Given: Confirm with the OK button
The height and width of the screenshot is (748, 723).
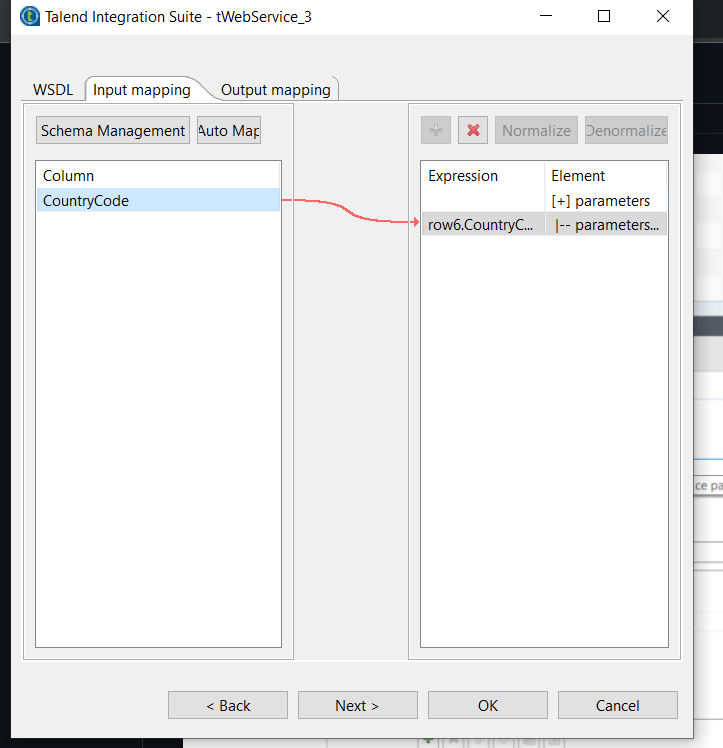Looking at the screenshot, I should (x=488, y=705).
